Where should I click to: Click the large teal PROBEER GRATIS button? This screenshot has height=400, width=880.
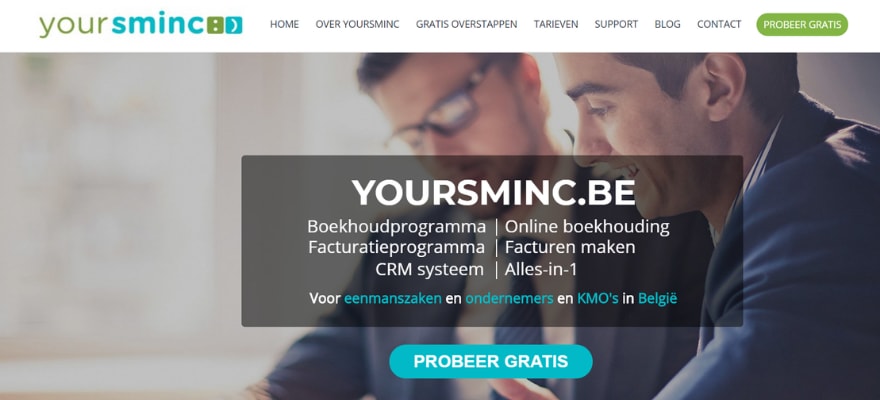(491, 361)
